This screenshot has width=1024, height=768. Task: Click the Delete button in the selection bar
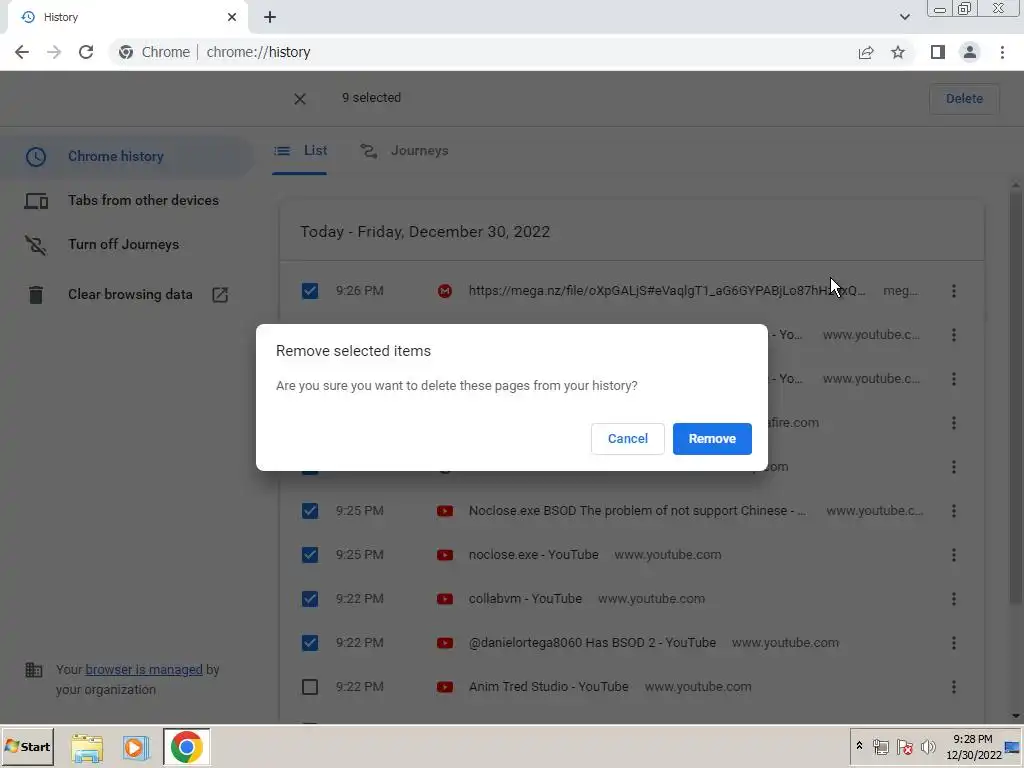(964, 99)
